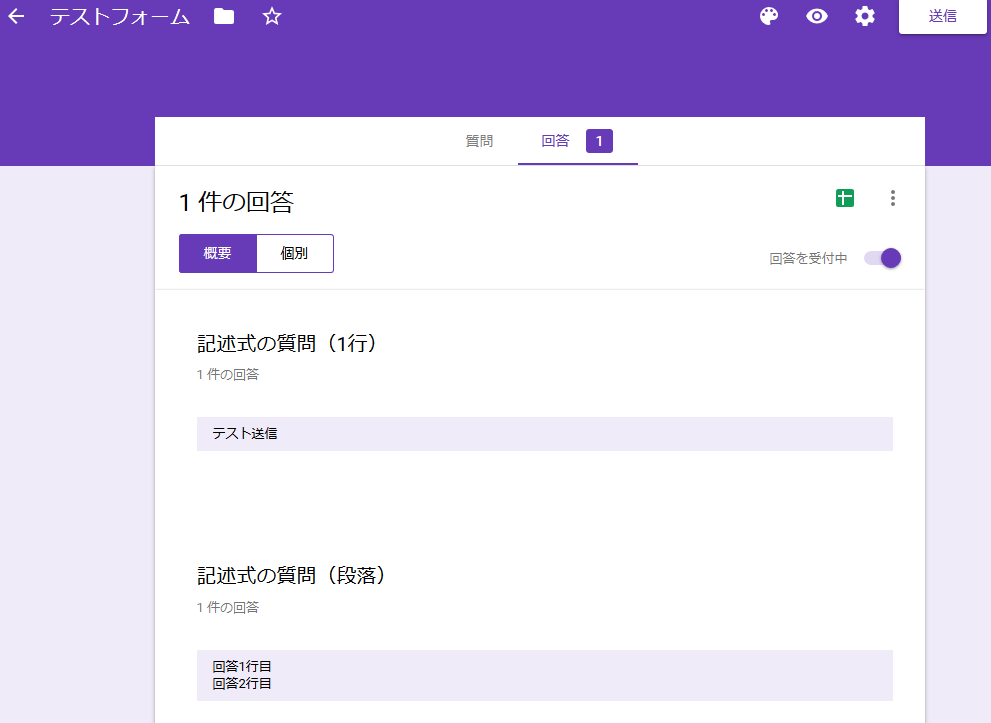
Task: Star the テストフォーム form
Action: (271, 17)
